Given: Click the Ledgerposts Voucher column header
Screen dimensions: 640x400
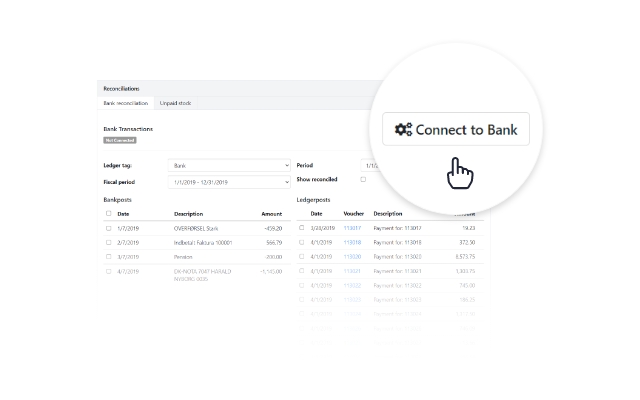Looking at the screenshot, I should click(x=353, y=213).
